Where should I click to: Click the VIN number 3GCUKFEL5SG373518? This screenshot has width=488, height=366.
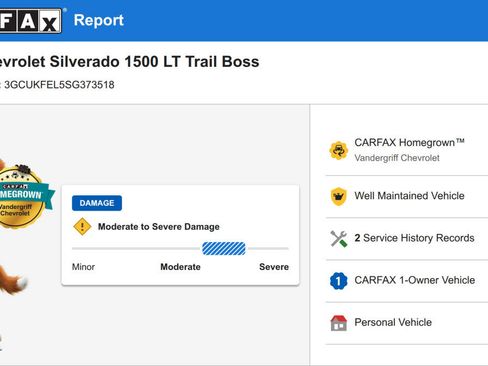click(x=59, y=85)
